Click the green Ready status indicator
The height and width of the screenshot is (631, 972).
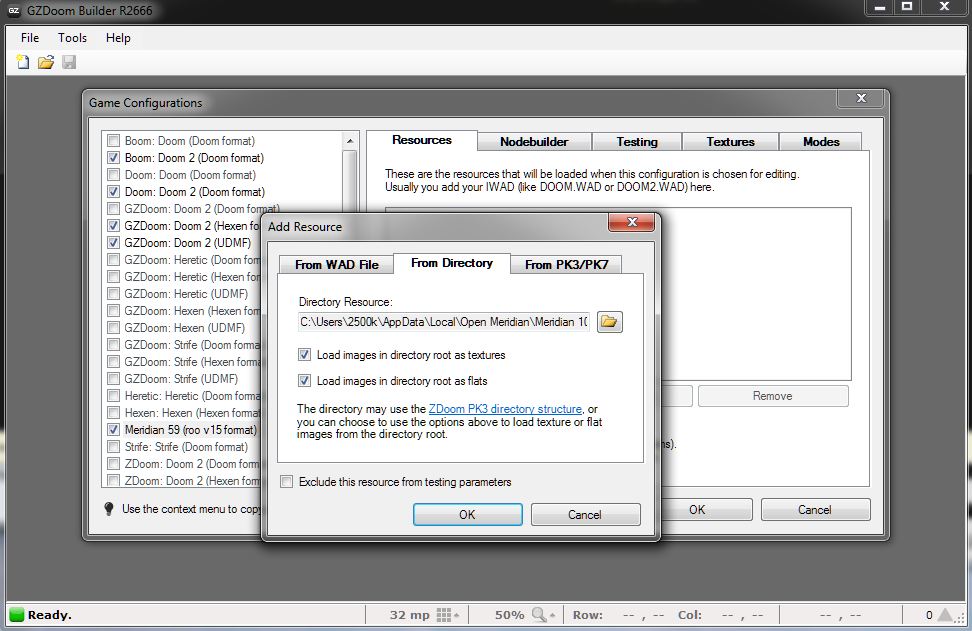[x=17, y=615]
